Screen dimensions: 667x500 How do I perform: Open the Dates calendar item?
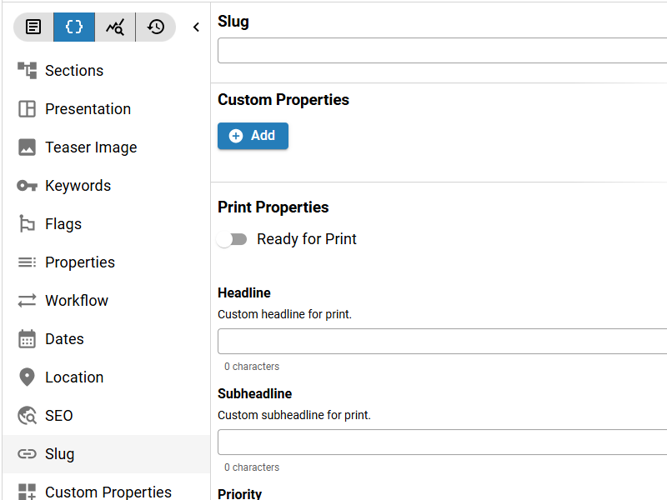coord(64,339)
